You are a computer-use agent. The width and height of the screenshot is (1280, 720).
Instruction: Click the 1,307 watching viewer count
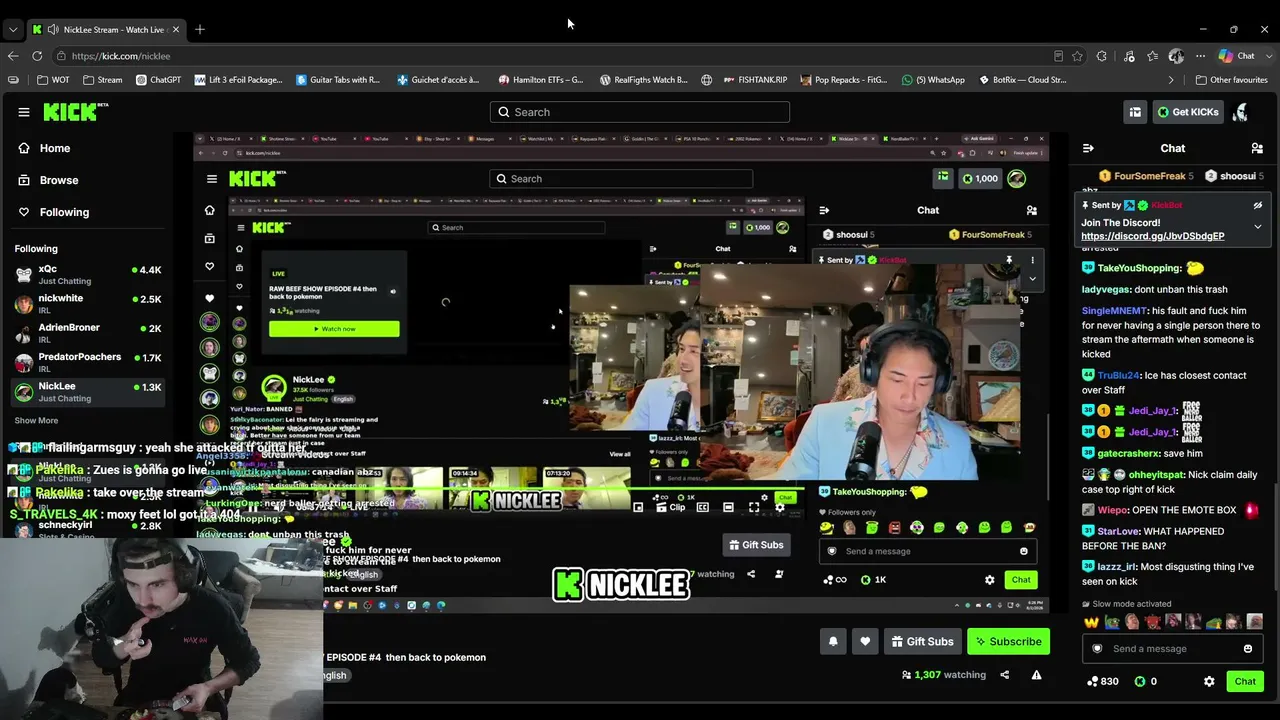point(944,675)
